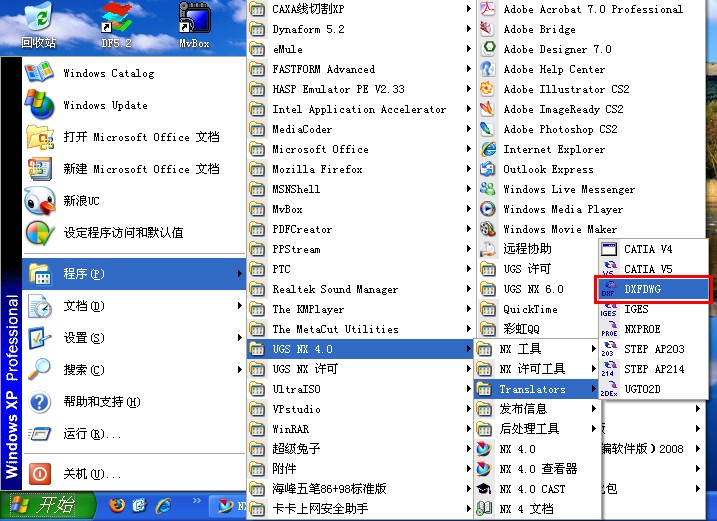The image size is (717, 521).
Task: Click the NX taskbar window button
Action: pos(228,506)
